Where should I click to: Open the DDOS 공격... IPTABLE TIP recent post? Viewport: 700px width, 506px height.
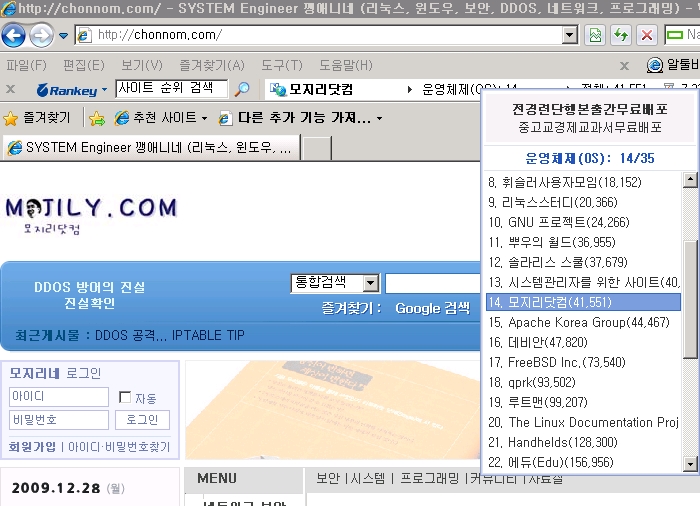tap(170, 335)
